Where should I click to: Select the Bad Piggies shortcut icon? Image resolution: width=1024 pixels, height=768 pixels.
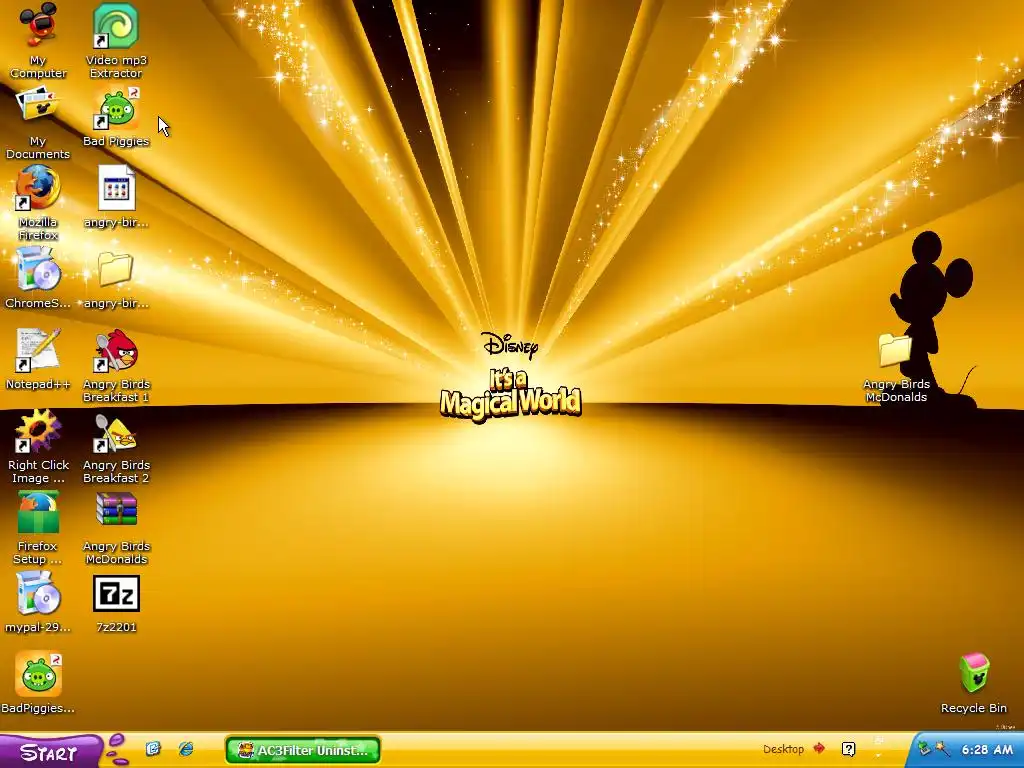(116, 108)
